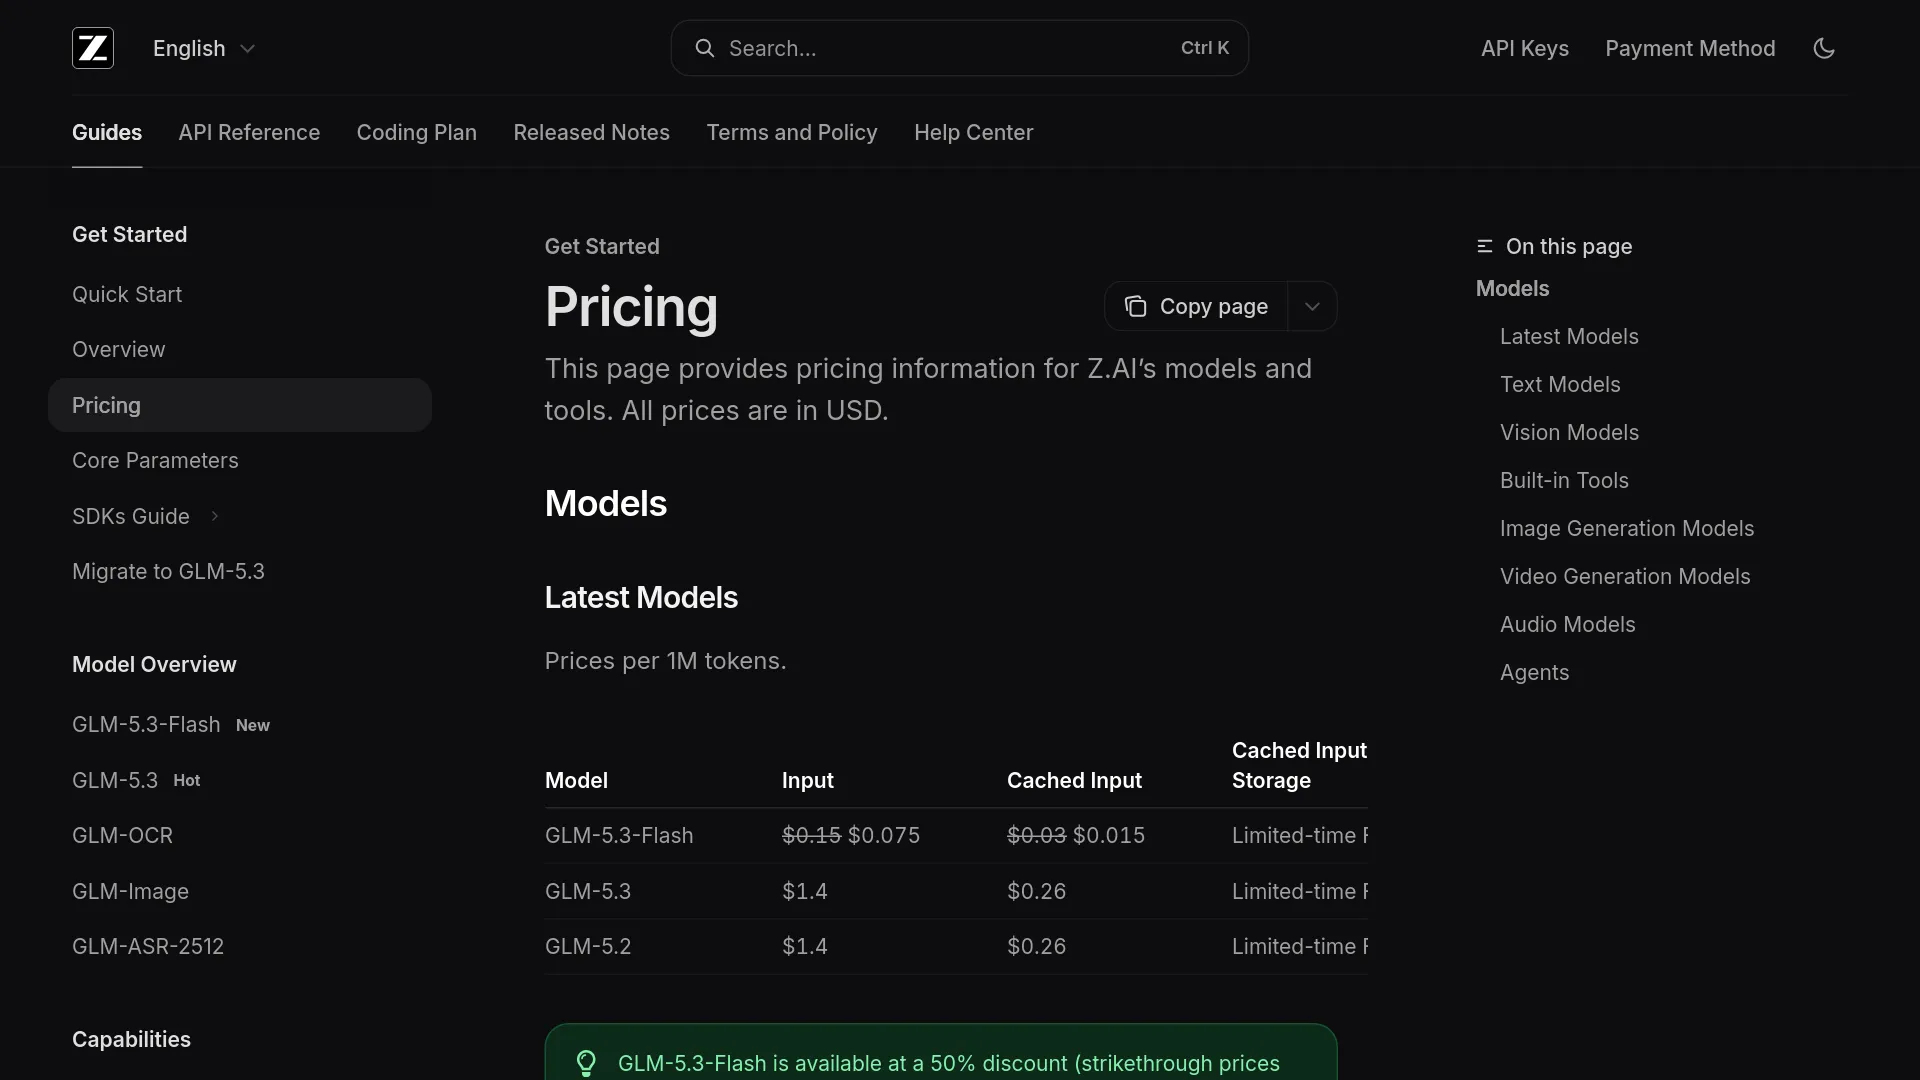This screenshot has width=1920, height=1080.
Task: Switch to the Guides tab
Action: (107, 132)
